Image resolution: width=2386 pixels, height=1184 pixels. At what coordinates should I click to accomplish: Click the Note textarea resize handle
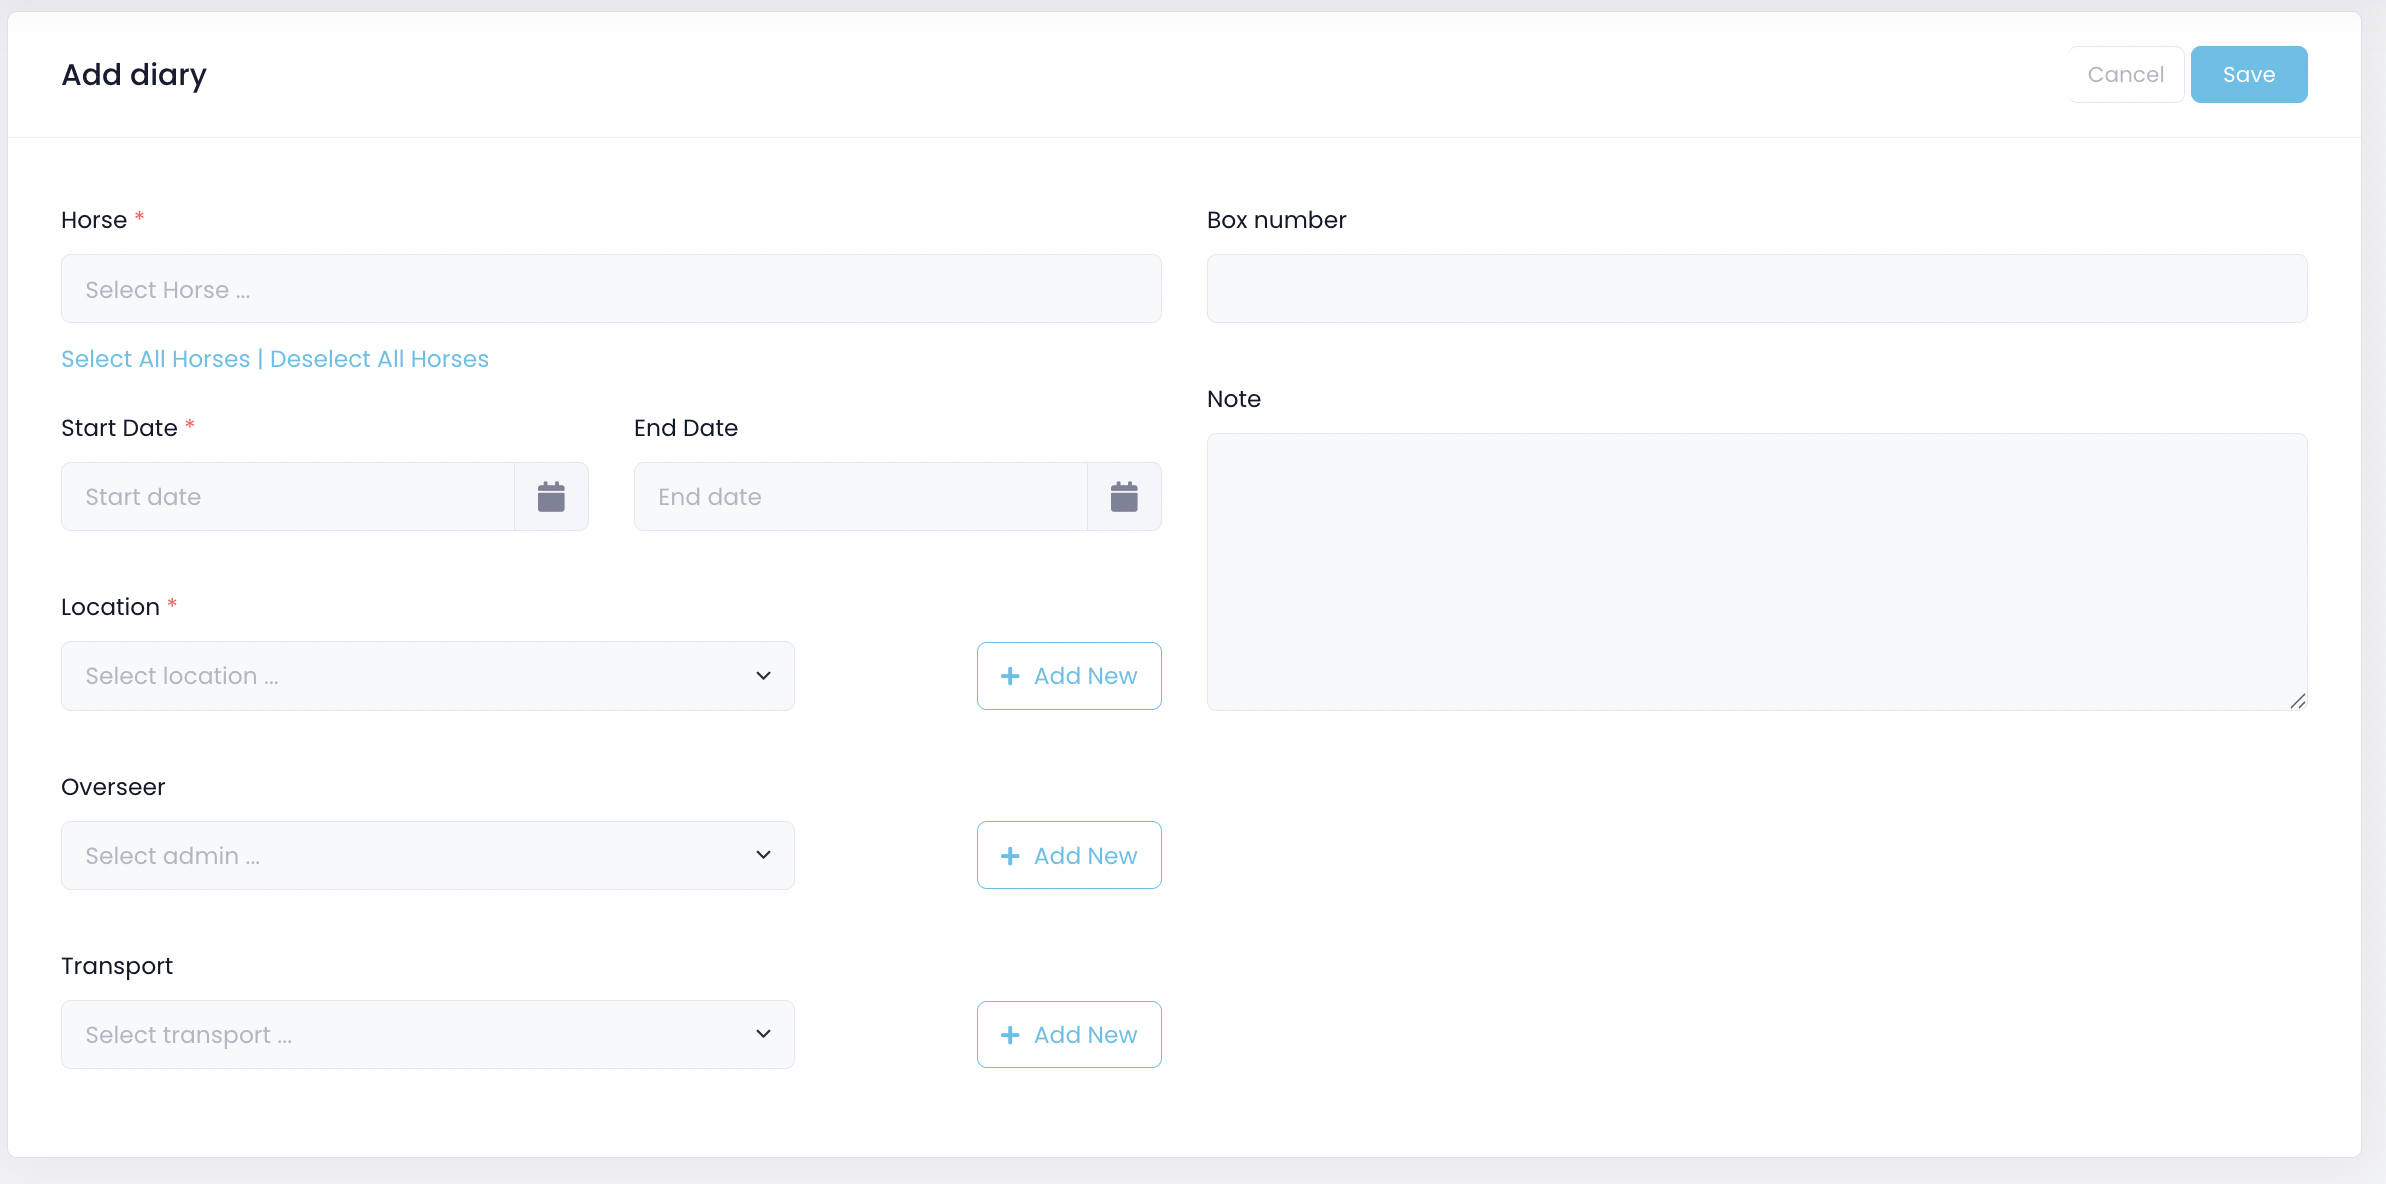tap(2297, 701)
